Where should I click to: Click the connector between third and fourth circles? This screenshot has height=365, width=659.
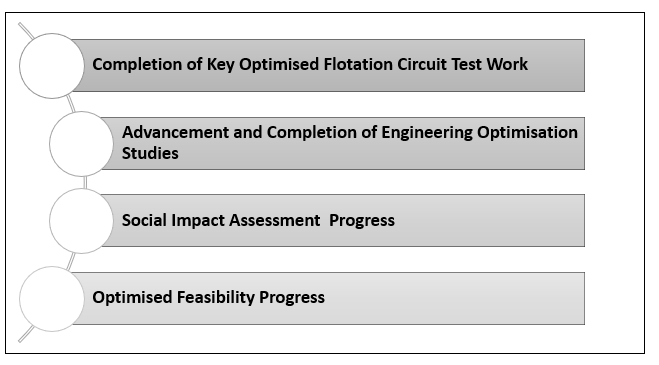71,261
